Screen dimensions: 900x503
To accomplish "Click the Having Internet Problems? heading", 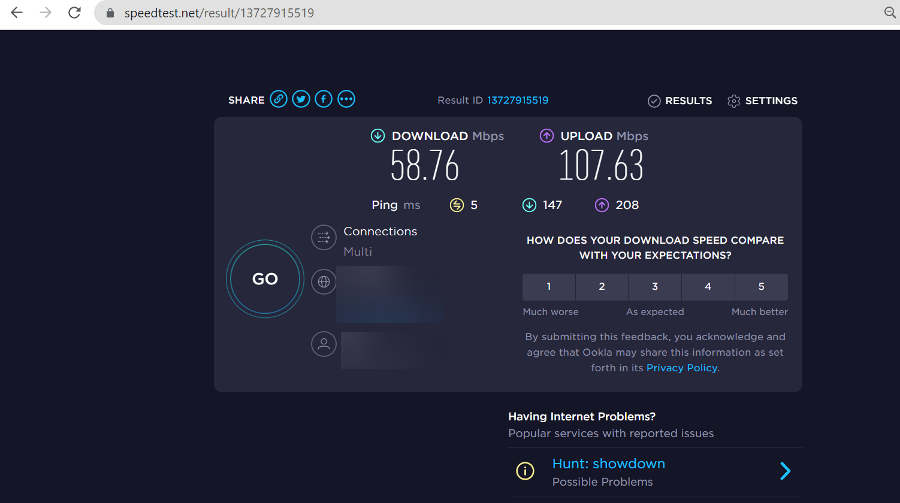I will [x=581, y=416].
